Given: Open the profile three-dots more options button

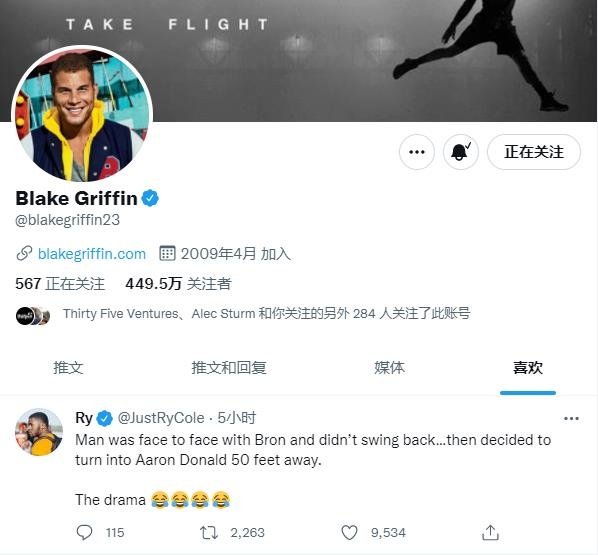Looking at the screenshot, I should click(416, 152).
